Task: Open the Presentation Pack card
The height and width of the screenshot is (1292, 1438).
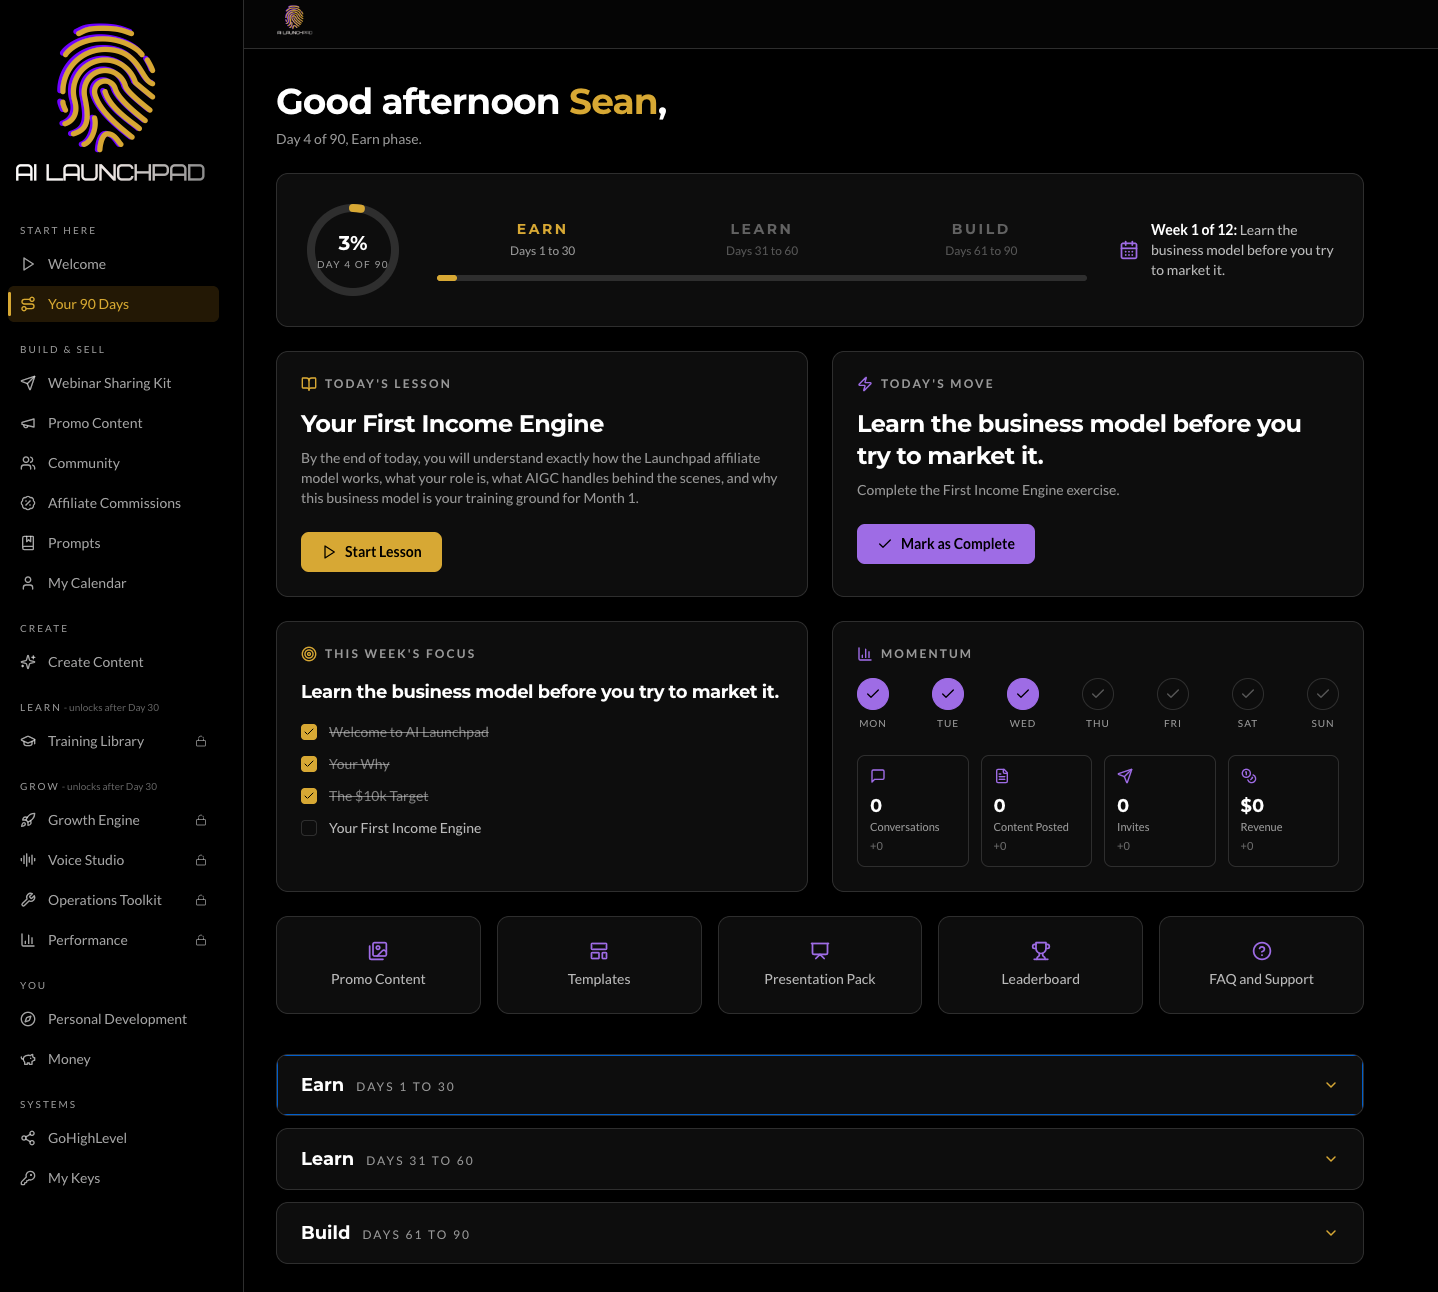Action: (x=820, y=965)
